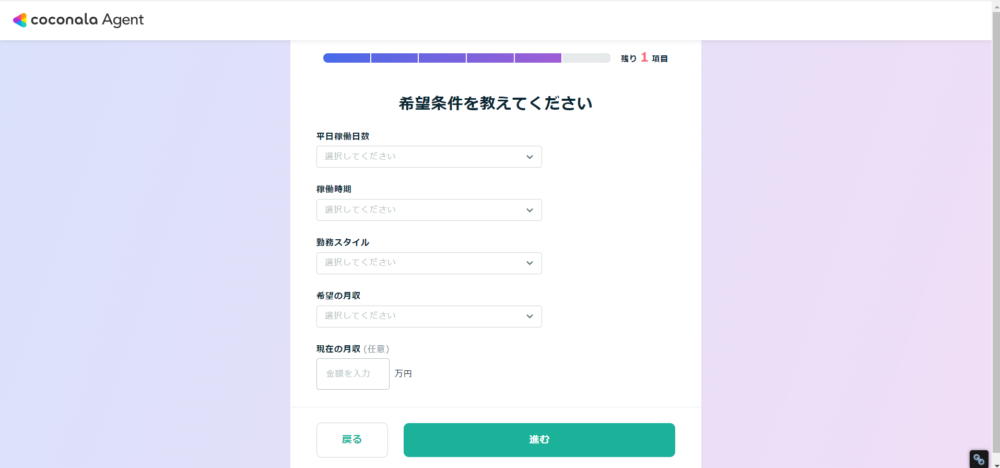Image resolution: width=1000 pixels, height=468 pixels.
Task: Click the 進む button
Action: pos(539,440)
